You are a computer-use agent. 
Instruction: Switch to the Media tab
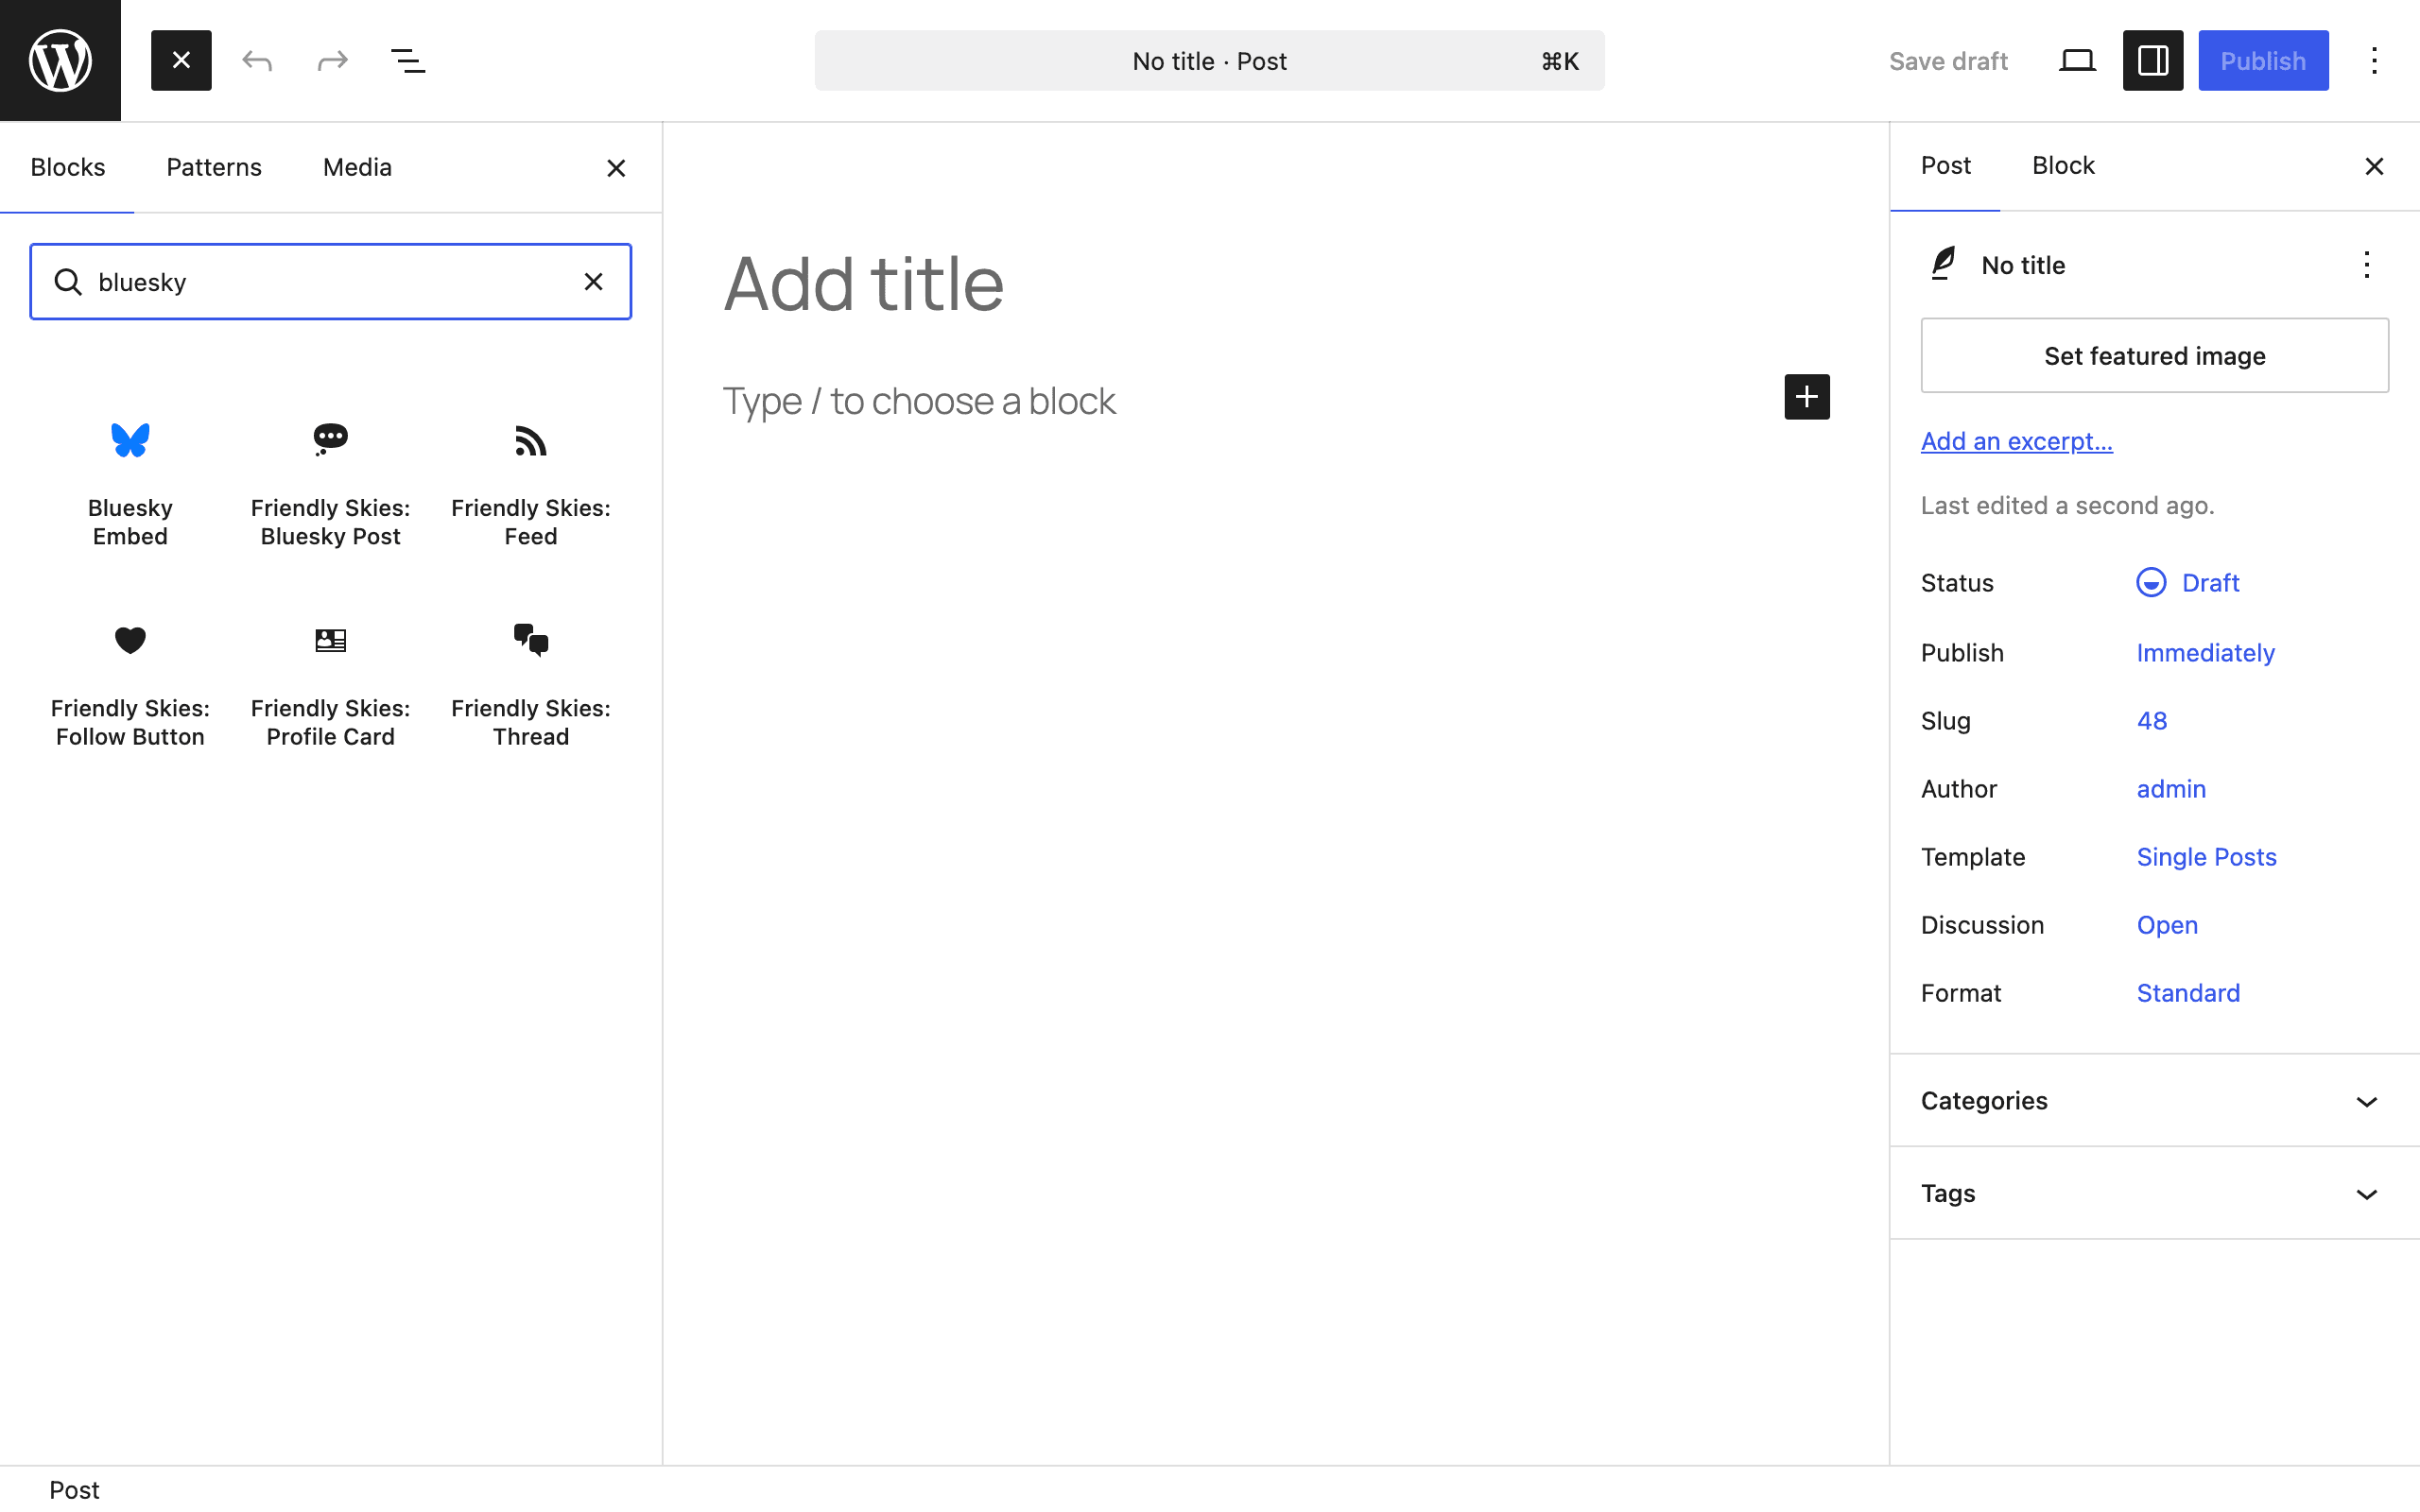357,167
